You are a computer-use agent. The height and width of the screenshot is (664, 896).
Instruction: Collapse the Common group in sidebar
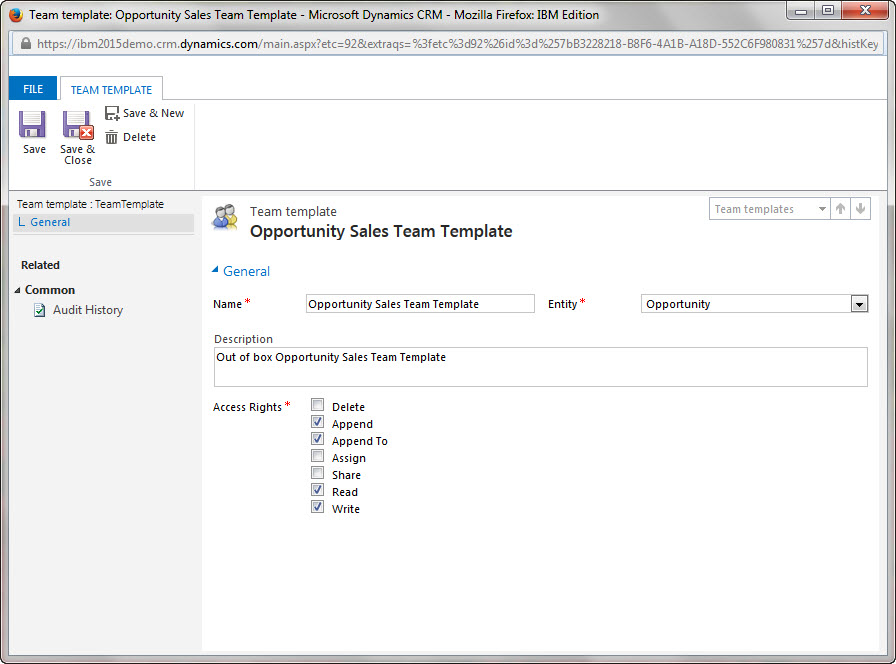(x=18, y=290)
